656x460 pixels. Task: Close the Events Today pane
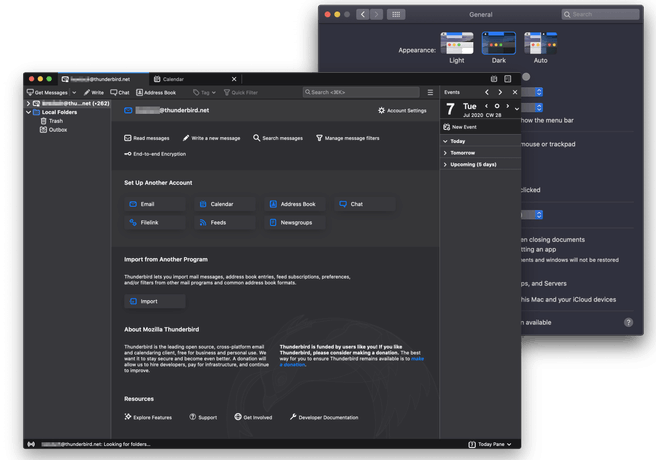click(x=515, y=92)
